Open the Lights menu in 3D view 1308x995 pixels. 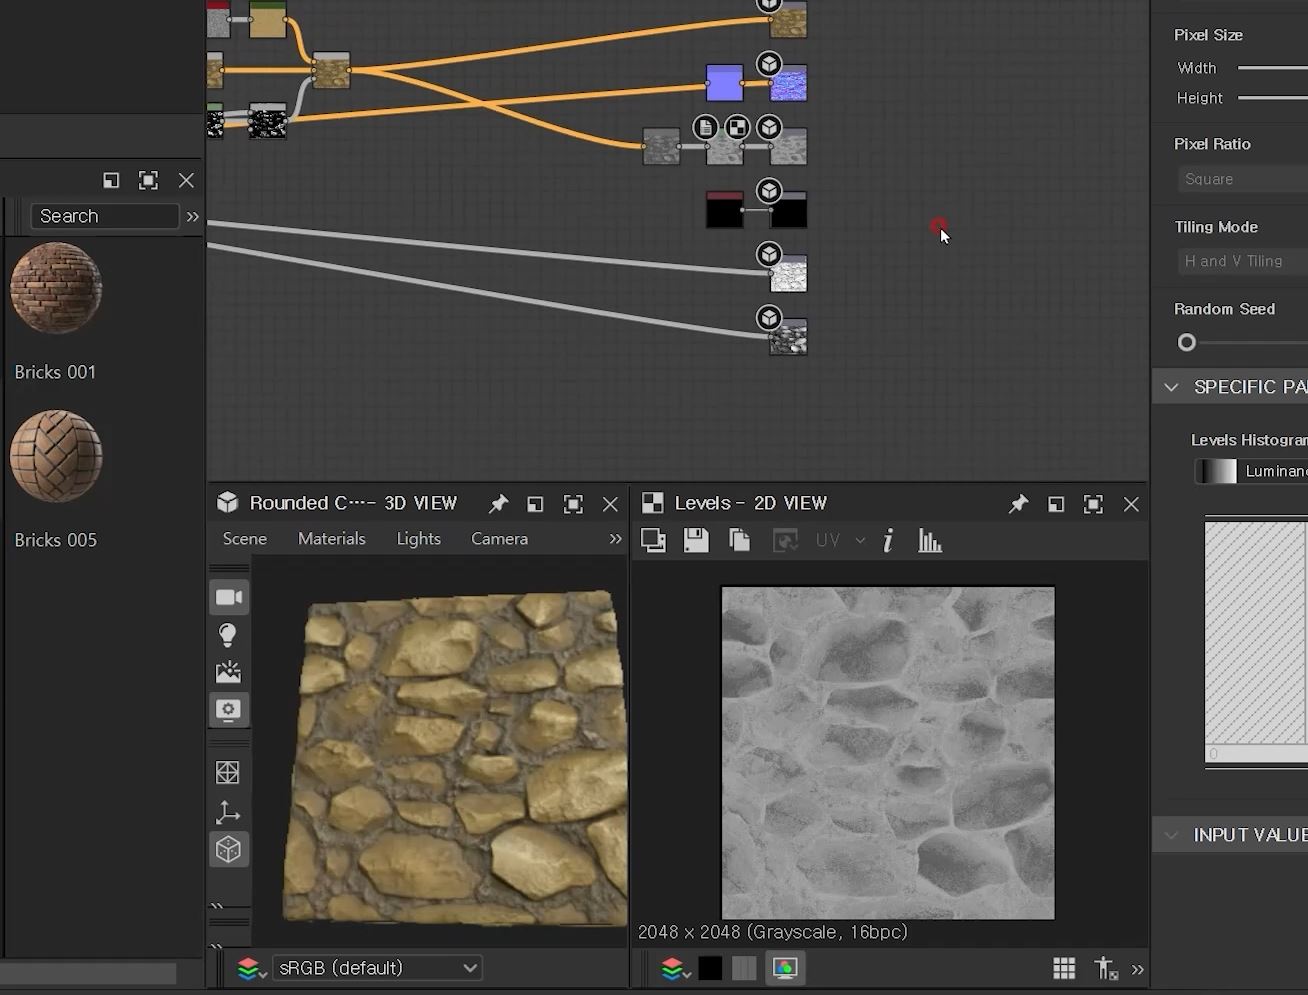pyautogui.click(x=418, y=538)
